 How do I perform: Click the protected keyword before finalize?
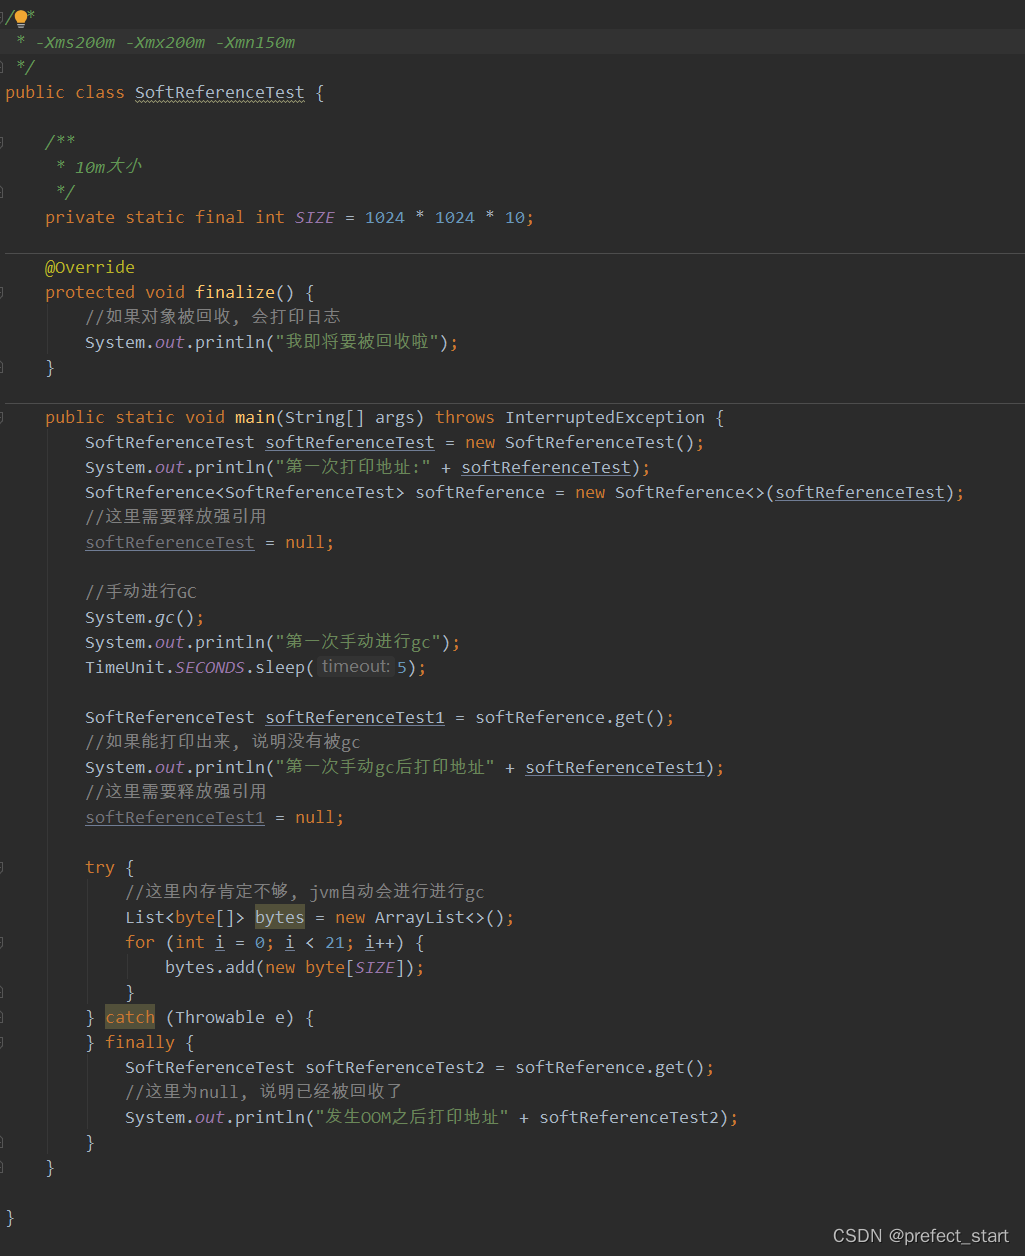click(90, 292)
